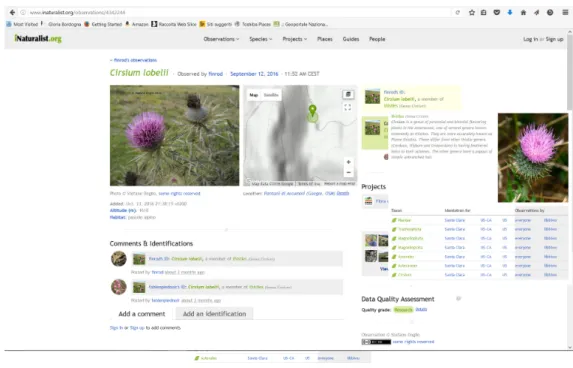Click the page reload icon

coord(458,12)
